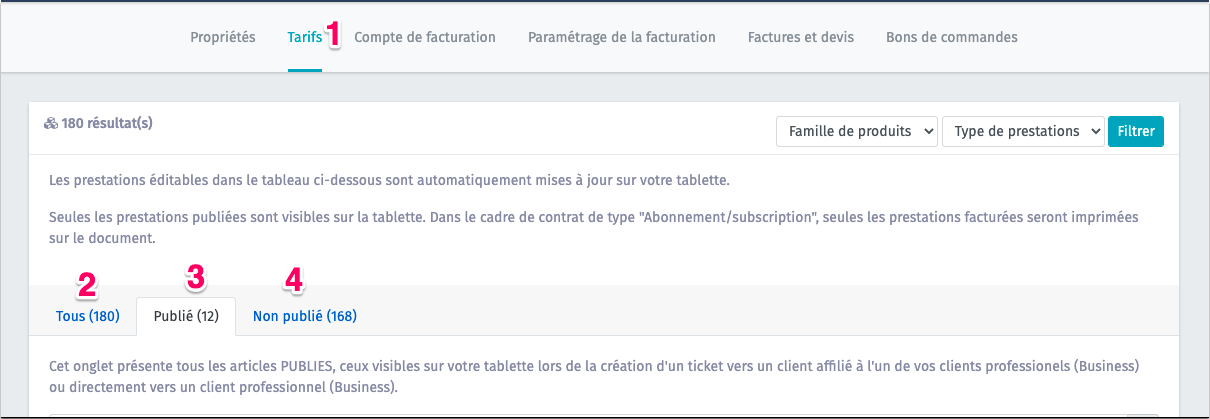Click the pink number 2 annotation marker
Image resolution: width=1210 pixels, height=419 pixels.
[88, 285]
